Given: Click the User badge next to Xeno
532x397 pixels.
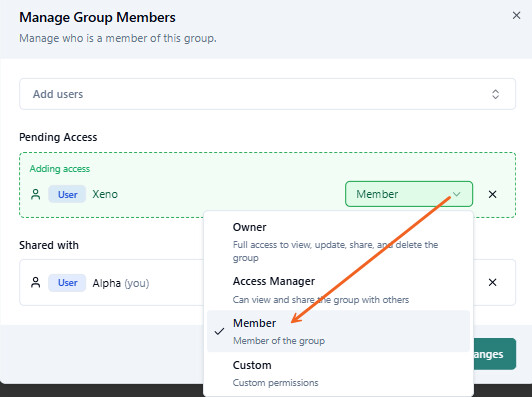Looking at the screenshot, I should coord(67,194).
